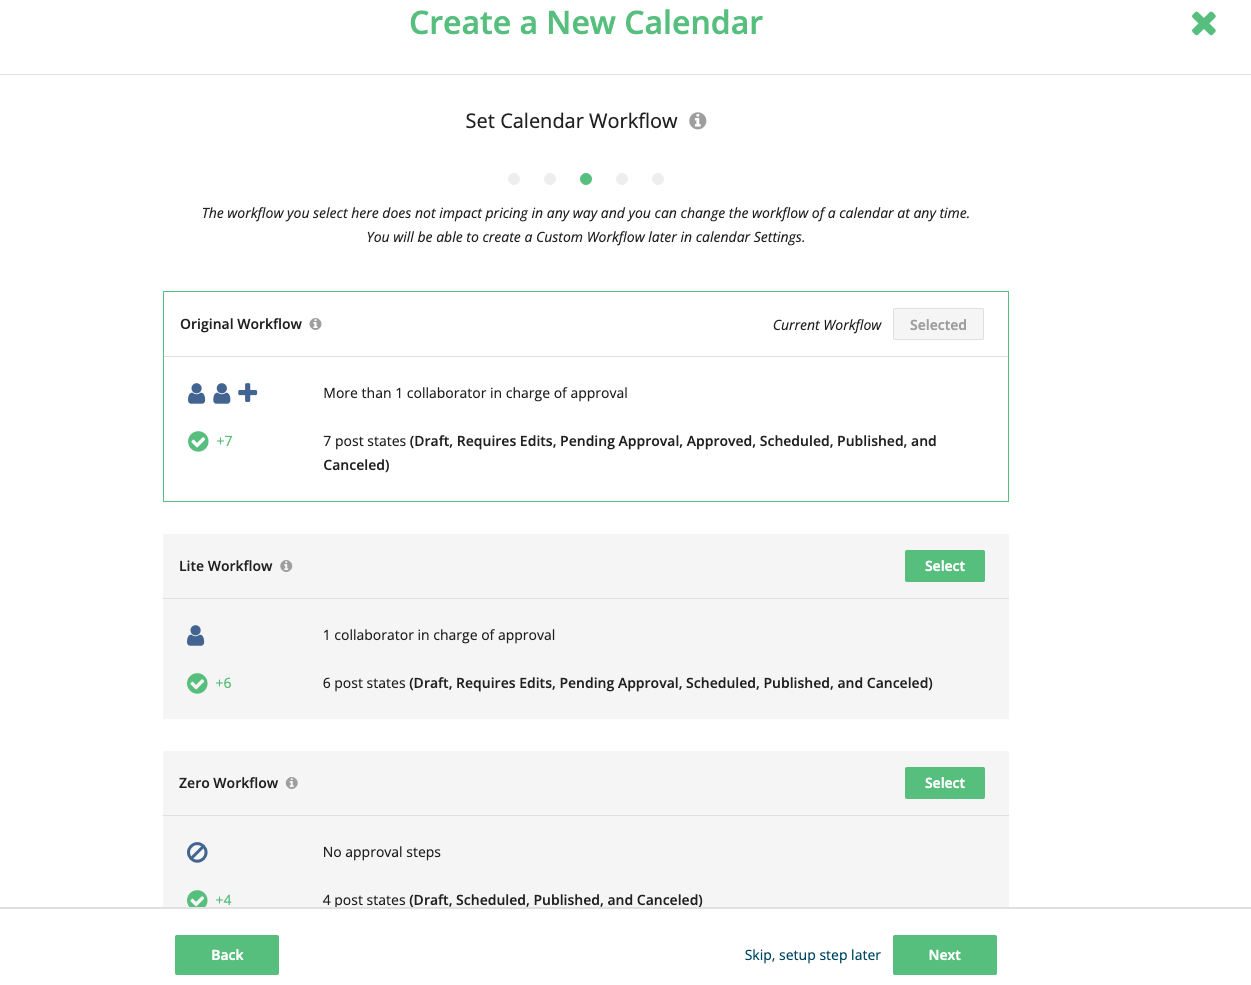This screenshot has width=1251, height=985.
Task: Click the Original Workflow info icon
Action: tap(316, 324)
